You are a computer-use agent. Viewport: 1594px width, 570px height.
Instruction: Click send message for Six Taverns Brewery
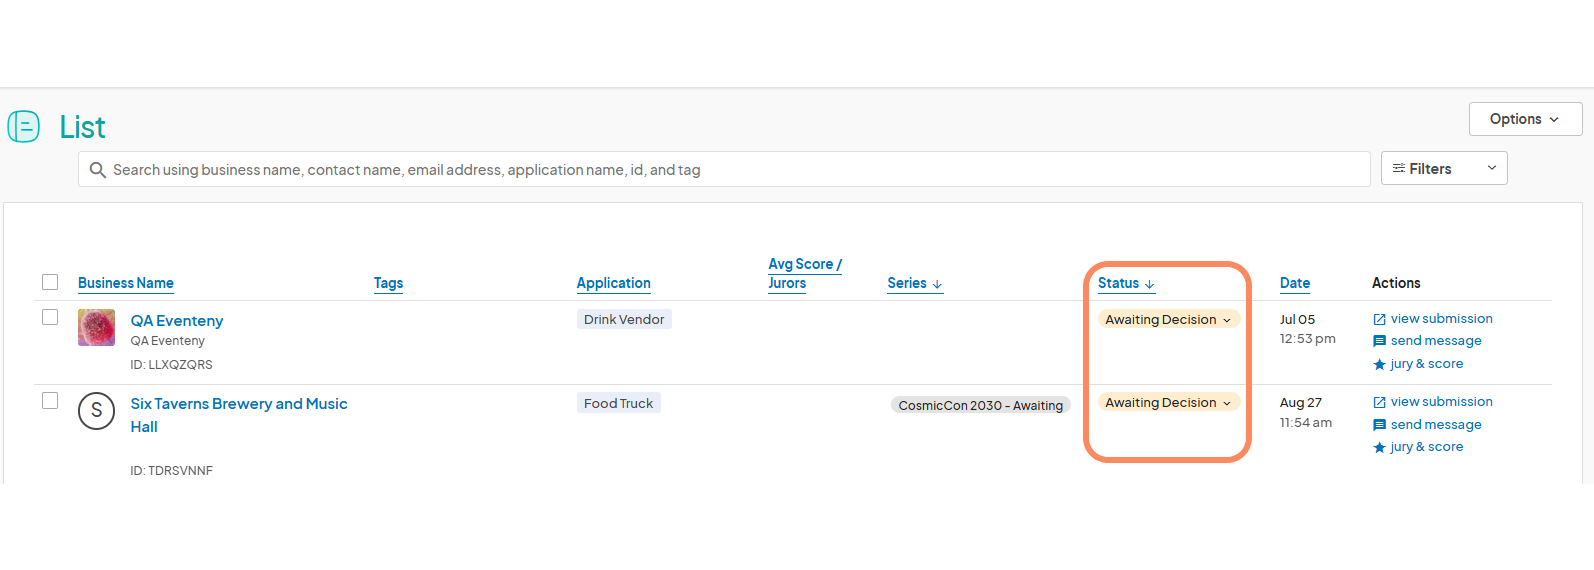(1436, 425)
